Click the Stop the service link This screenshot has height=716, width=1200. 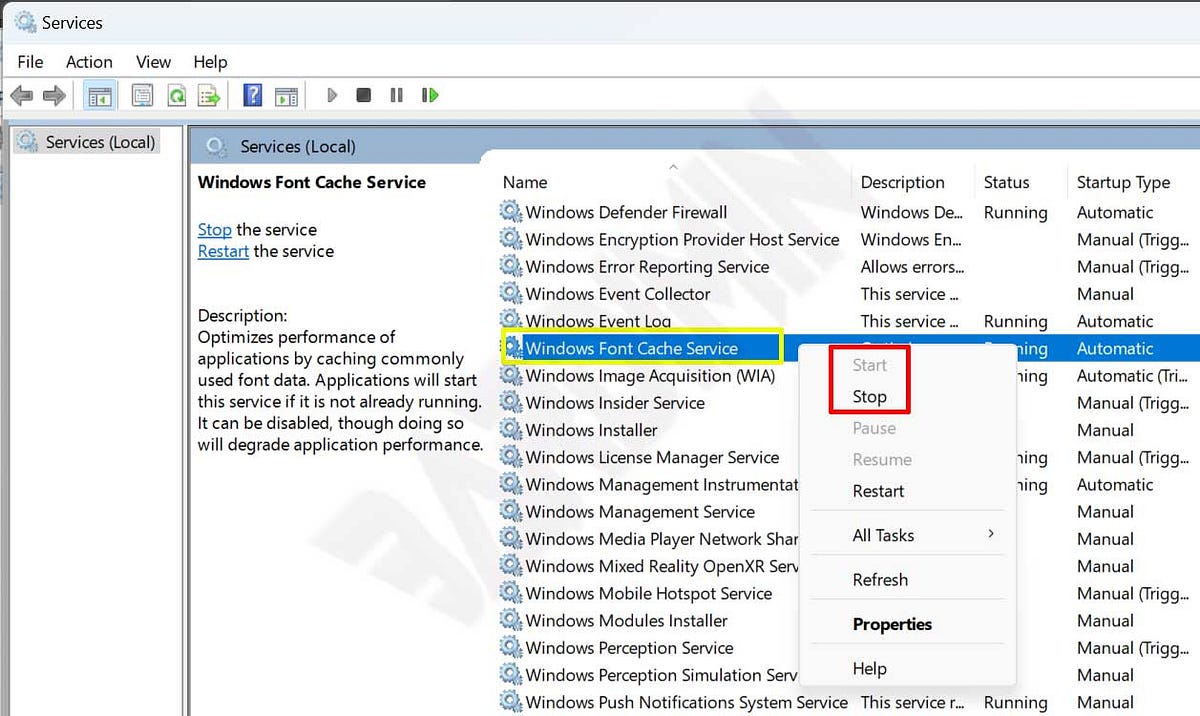click(x=214, y=229)
